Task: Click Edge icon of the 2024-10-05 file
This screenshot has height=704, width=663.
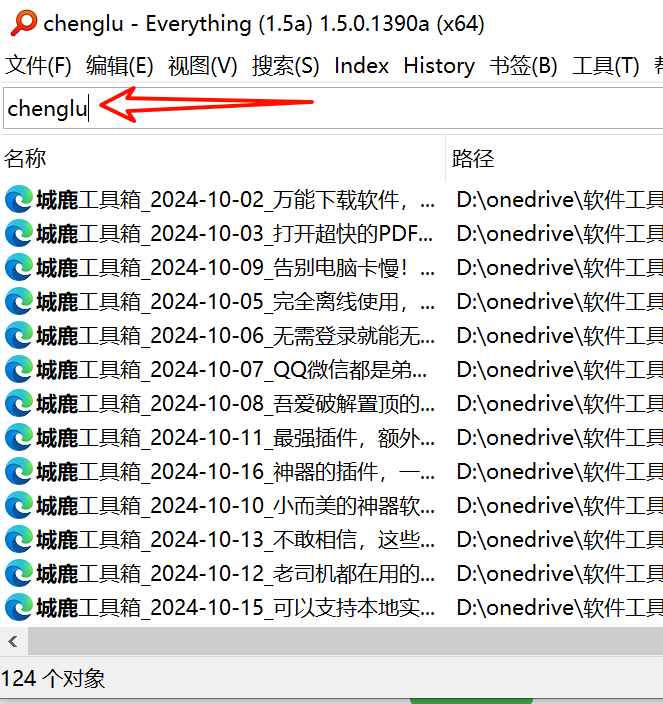Action: (19, 301)
